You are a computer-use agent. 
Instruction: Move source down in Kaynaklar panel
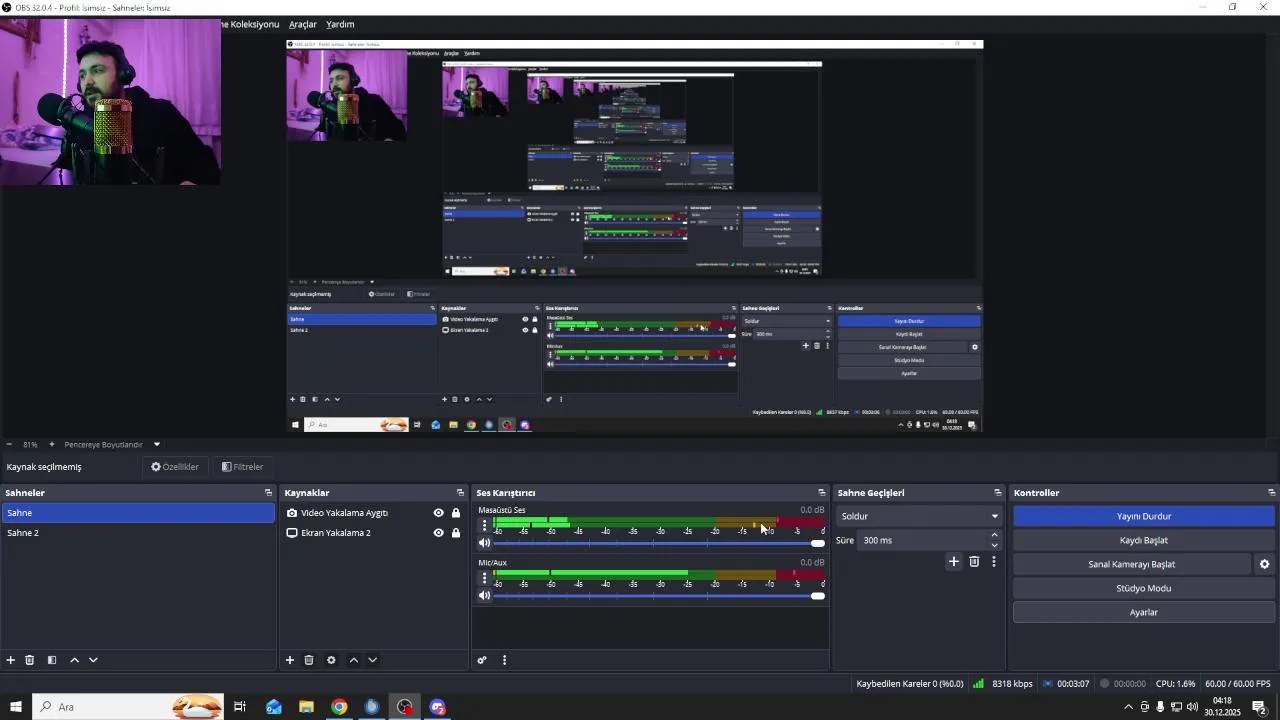pos(372,660)
